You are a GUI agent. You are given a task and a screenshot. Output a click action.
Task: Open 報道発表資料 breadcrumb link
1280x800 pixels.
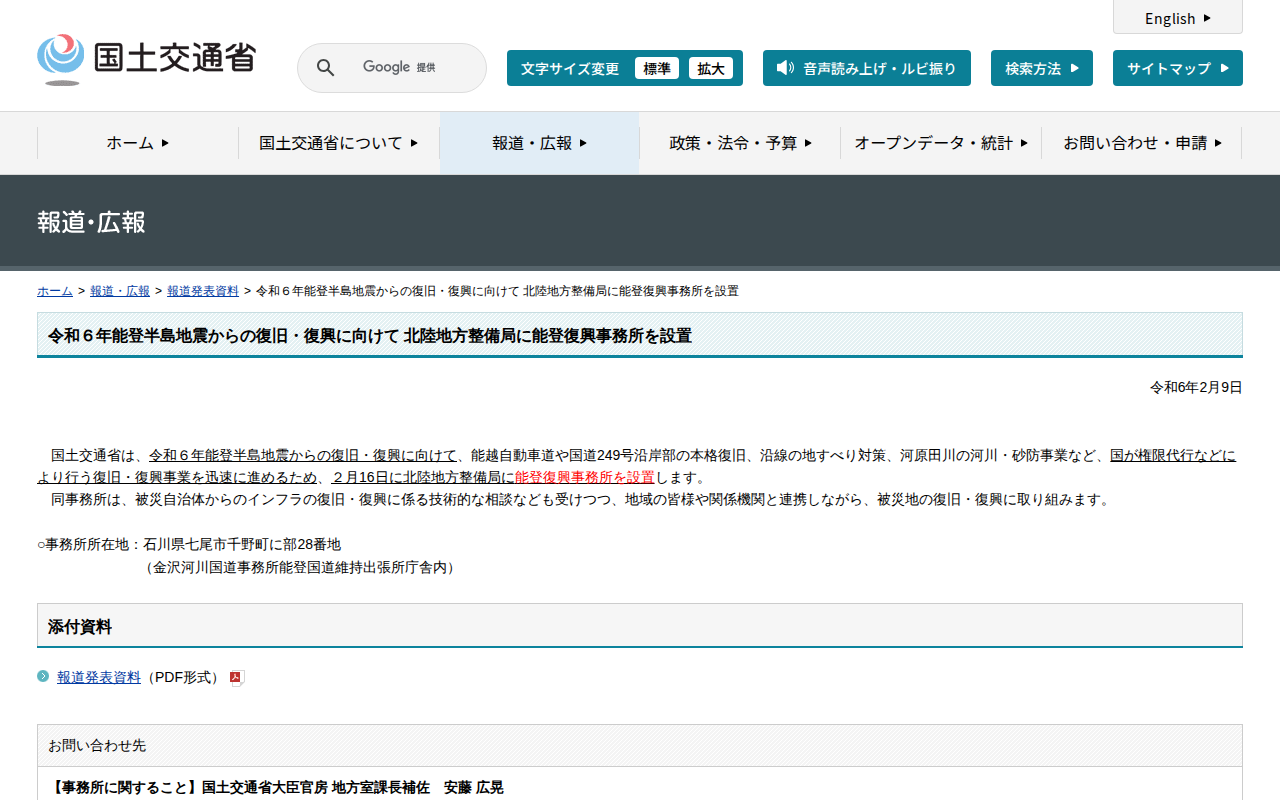203,291
